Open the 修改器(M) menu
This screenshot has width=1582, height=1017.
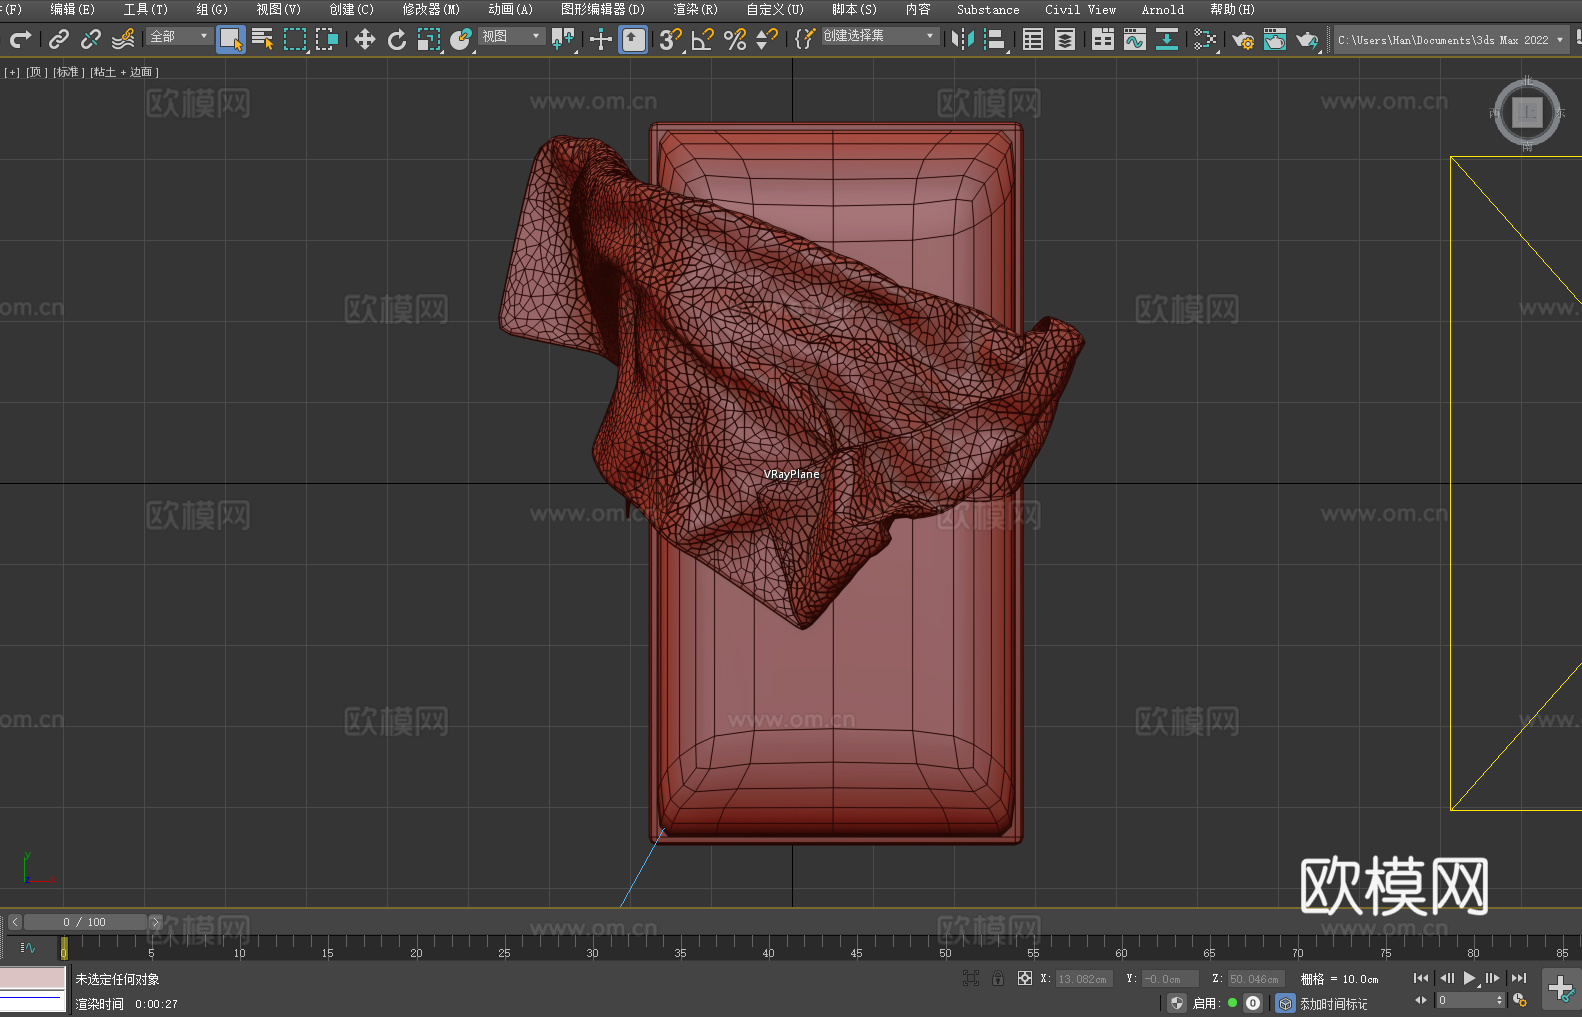click(431, 9)
